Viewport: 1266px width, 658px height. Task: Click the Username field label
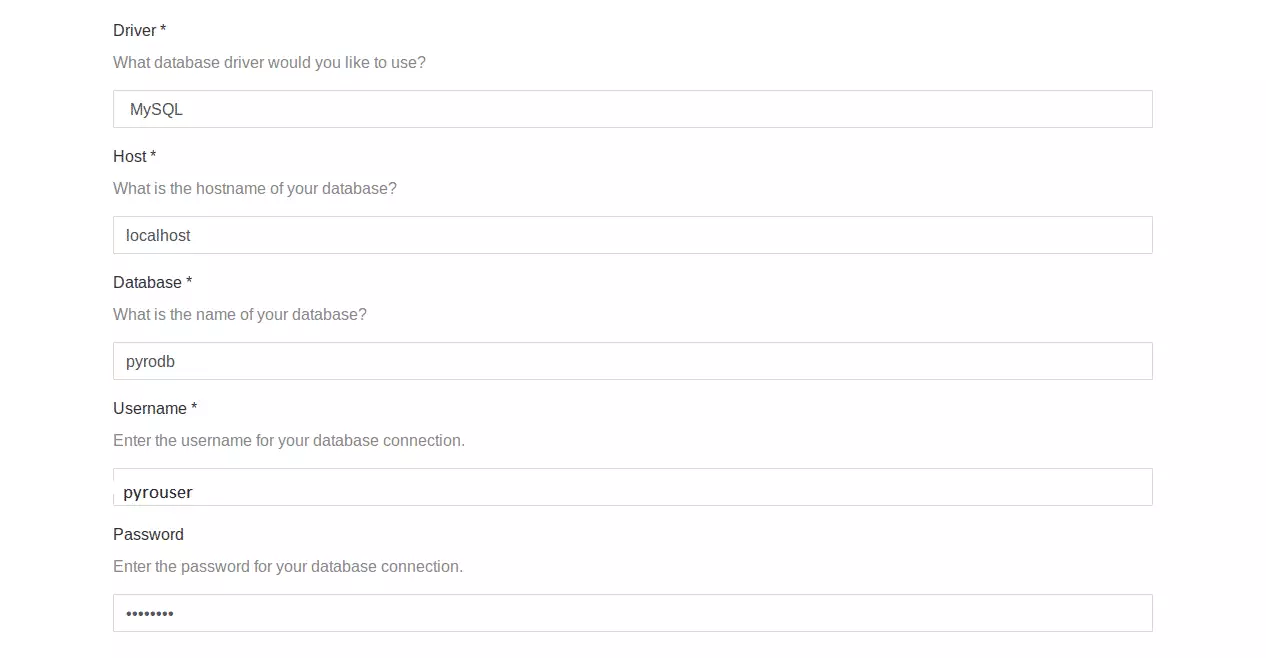coord(150,409)
